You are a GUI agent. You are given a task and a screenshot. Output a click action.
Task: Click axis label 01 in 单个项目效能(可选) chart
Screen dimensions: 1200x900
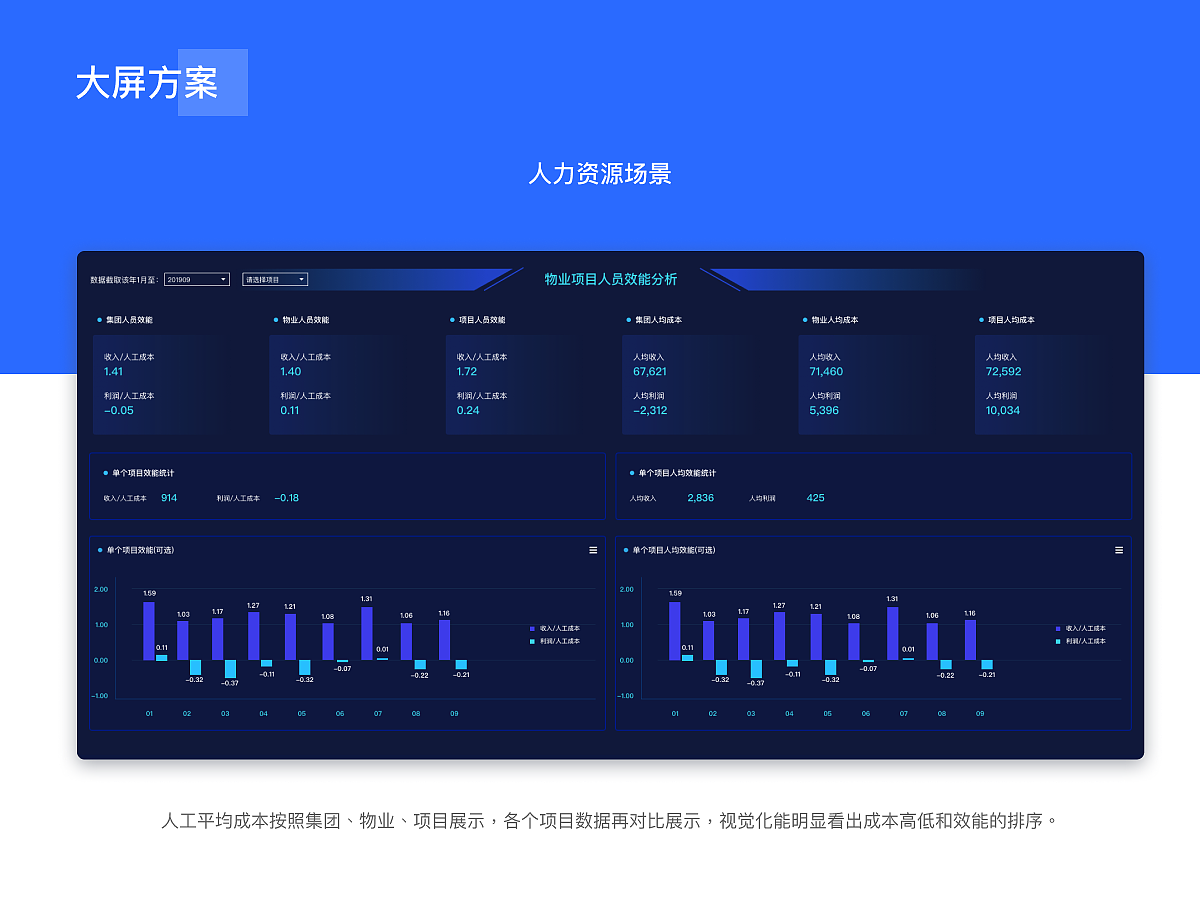pos(149,714)
